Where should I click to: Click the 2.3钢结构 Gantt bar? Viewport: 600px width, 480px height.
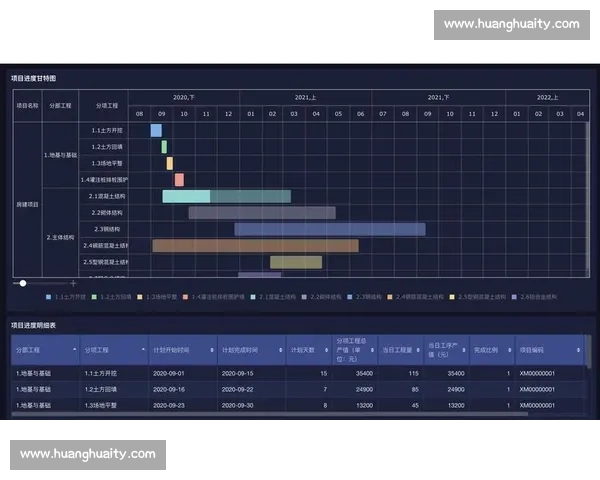(329, 229)
